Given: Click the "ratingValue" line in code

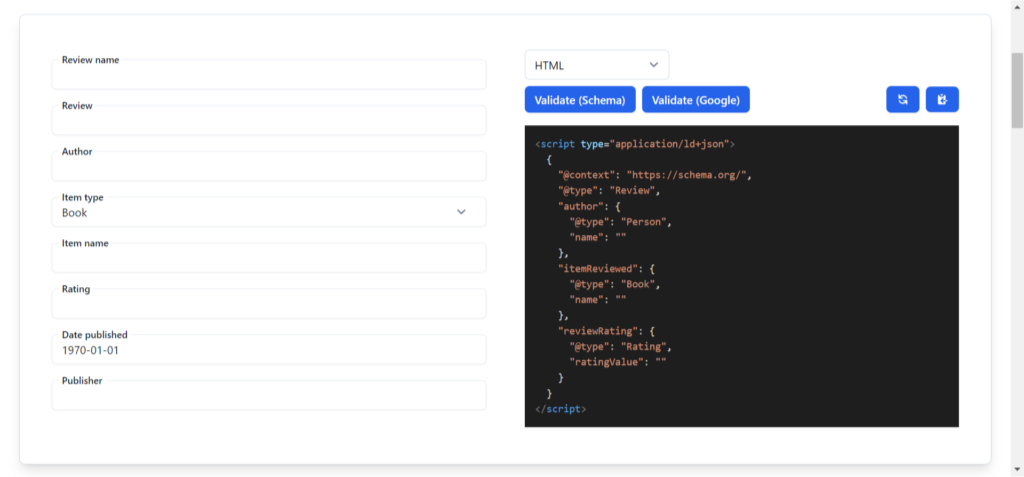Looking at the screenshot, I should point(618,362).
